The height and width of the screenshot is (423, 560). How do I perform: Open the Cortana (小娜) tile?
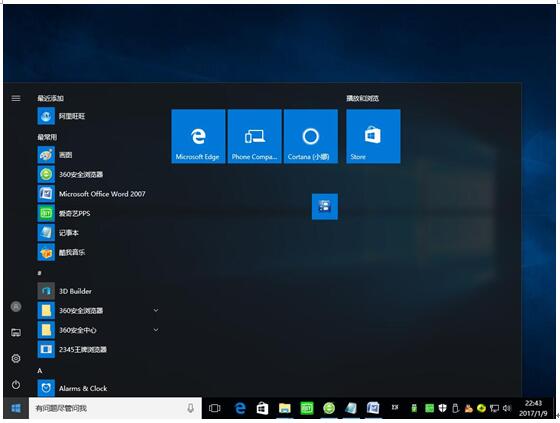click(x=310, y=136)
